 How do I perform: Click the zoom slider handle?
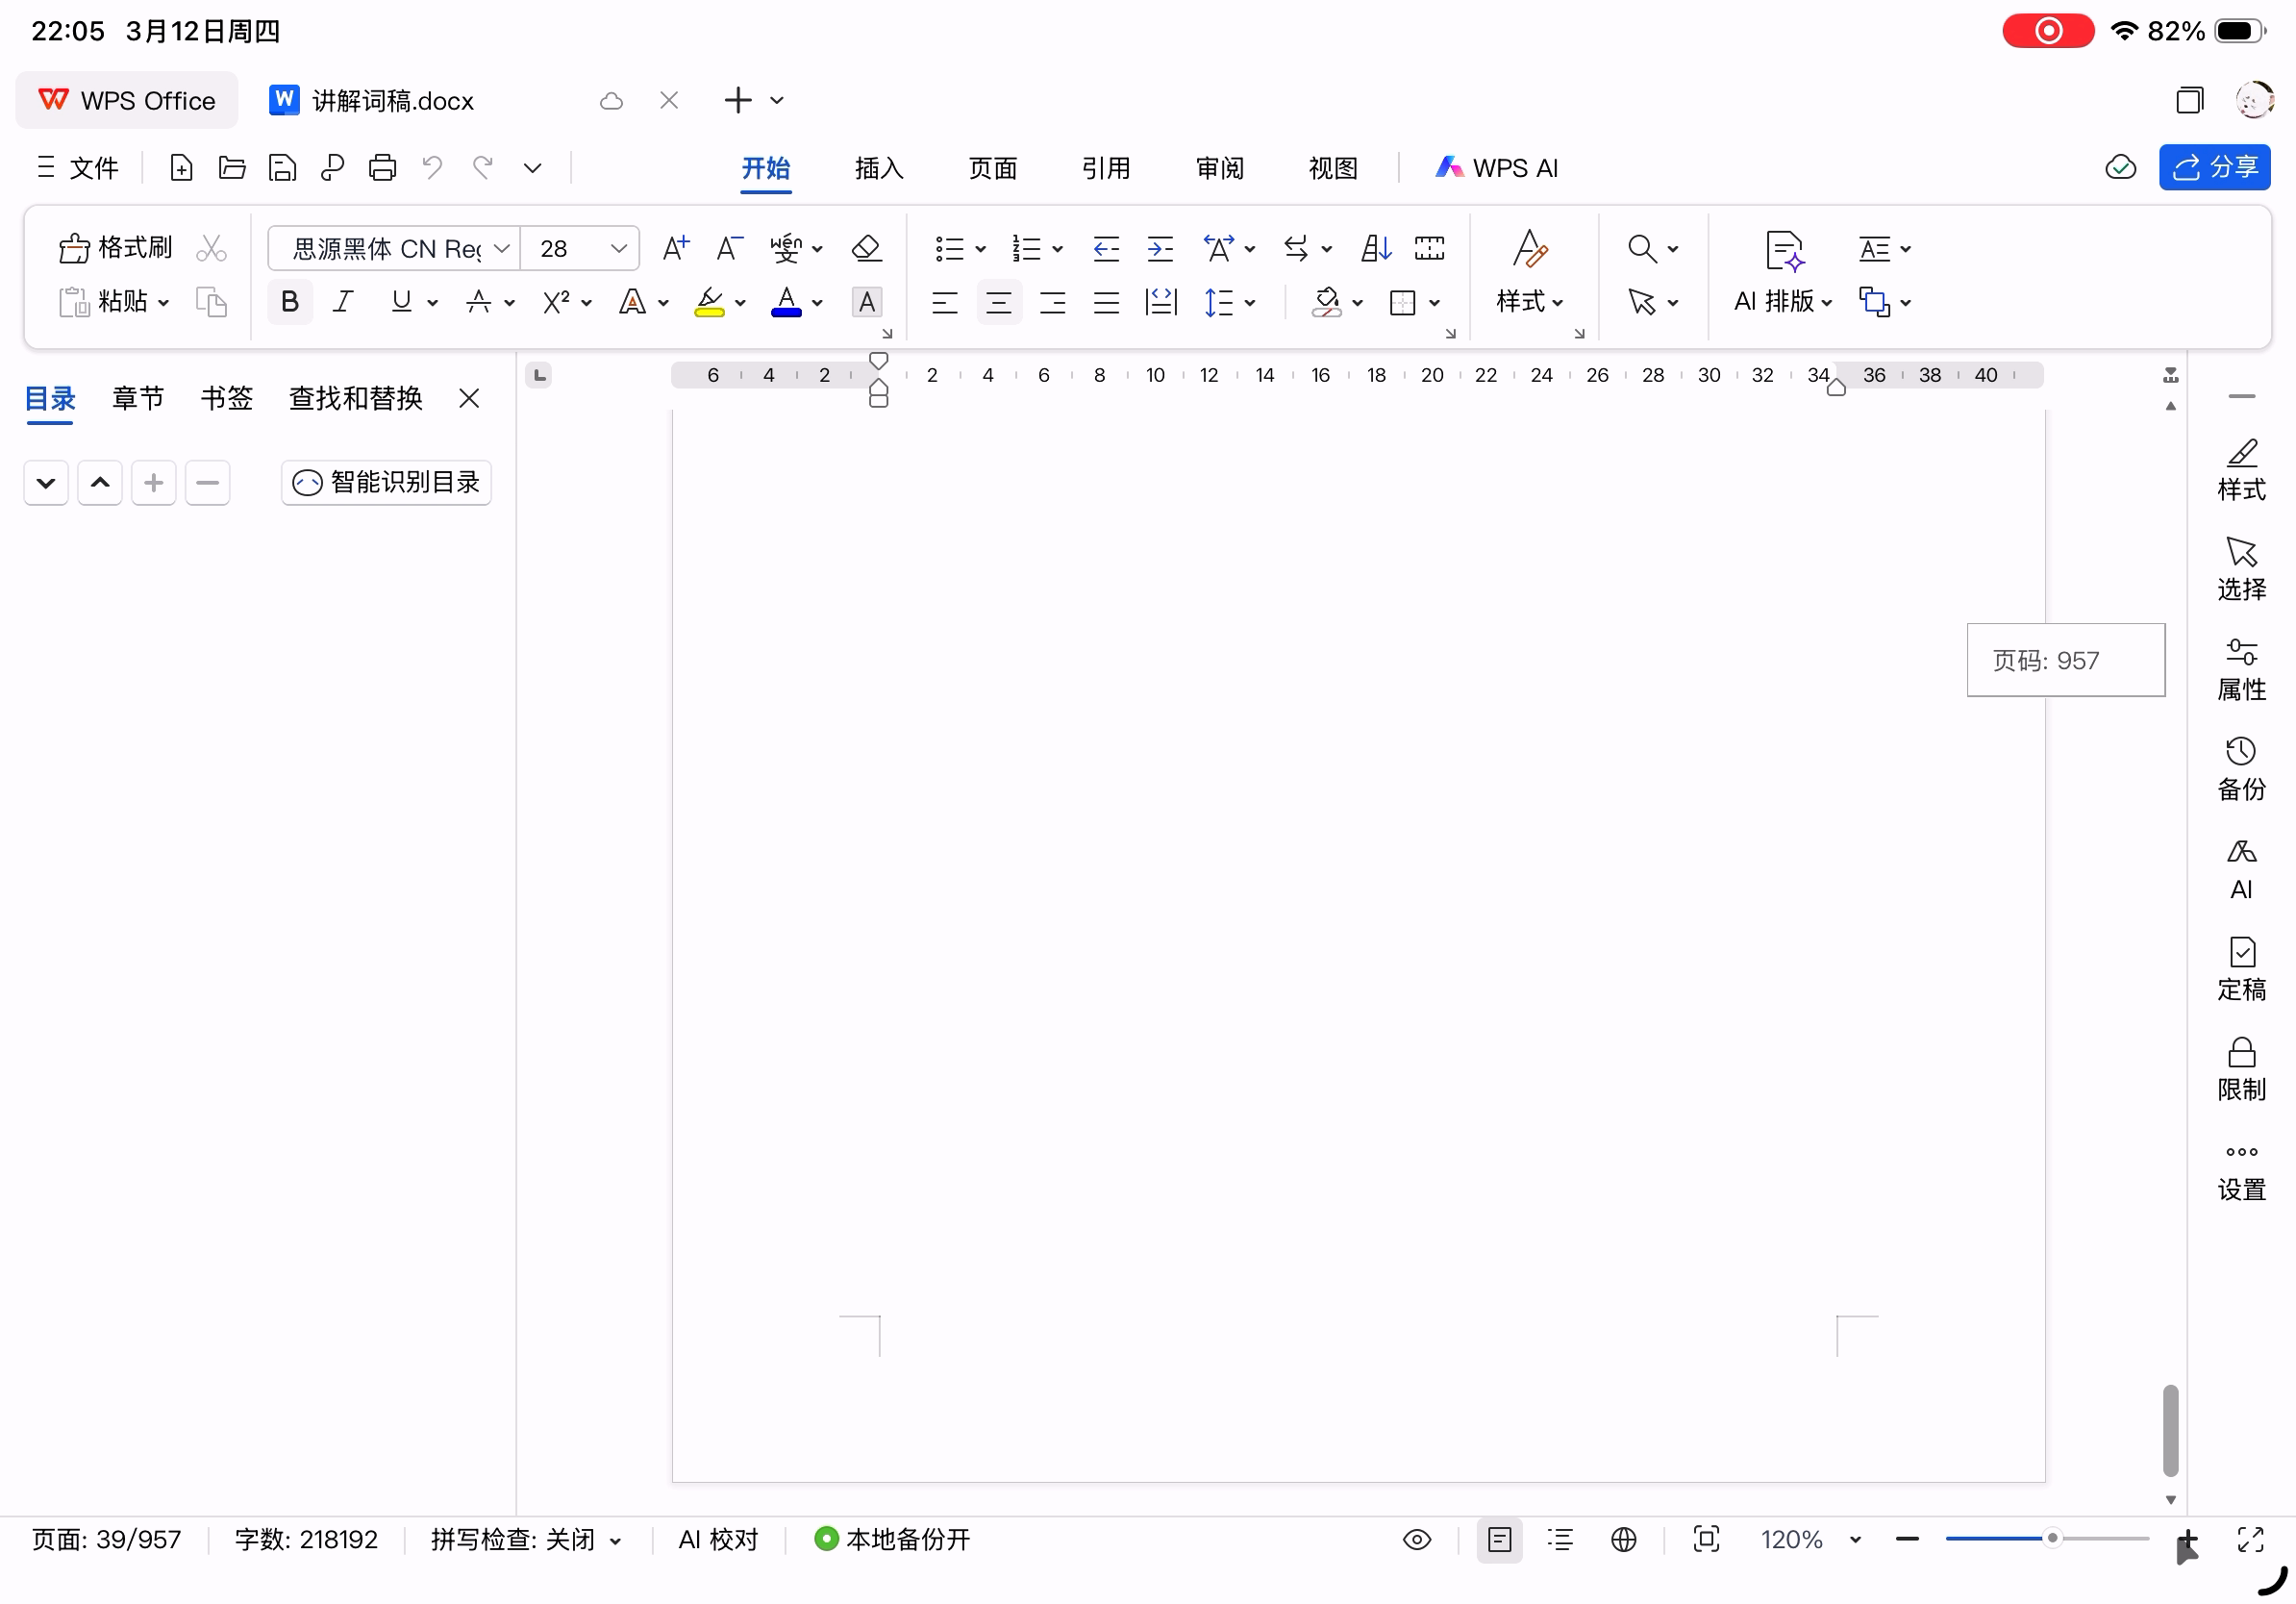(2051, 1538)
